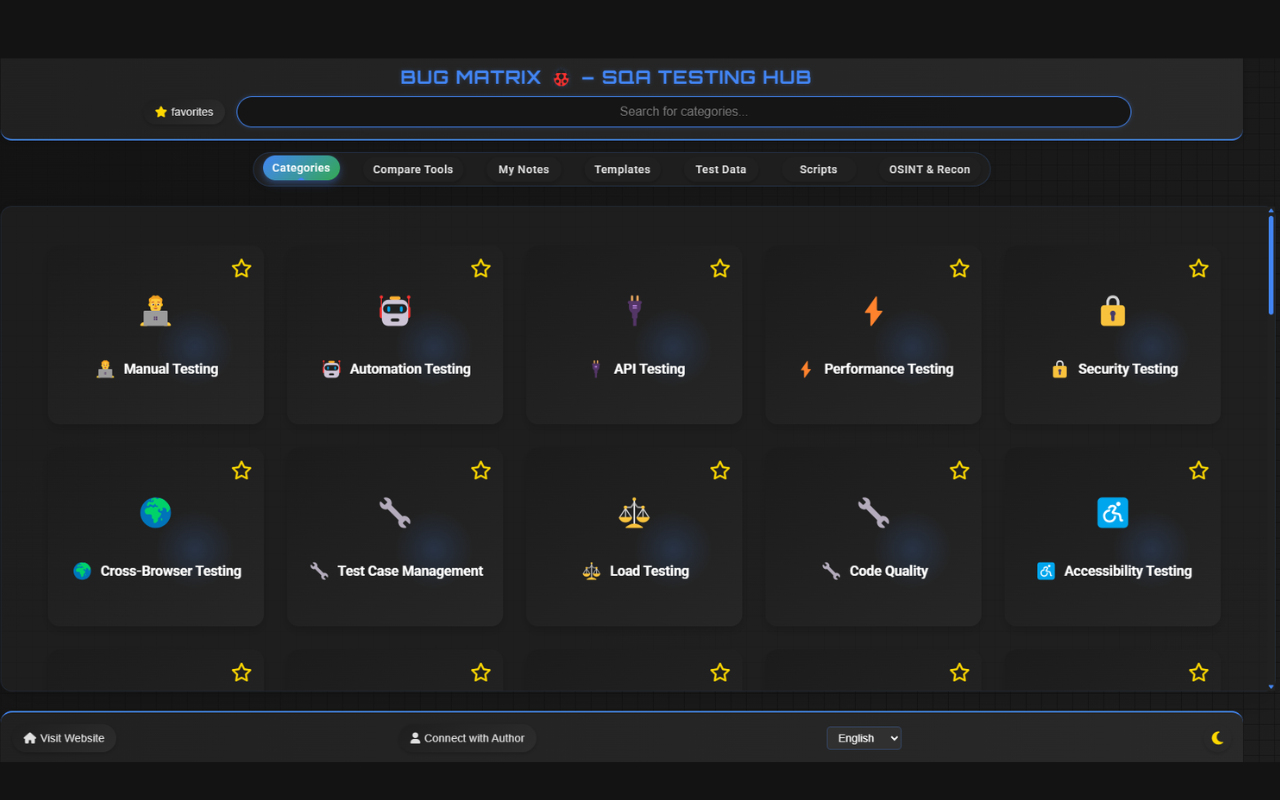1280x800 pixels.
Task: Open Connect with Author
Action: tap(467, 738)
